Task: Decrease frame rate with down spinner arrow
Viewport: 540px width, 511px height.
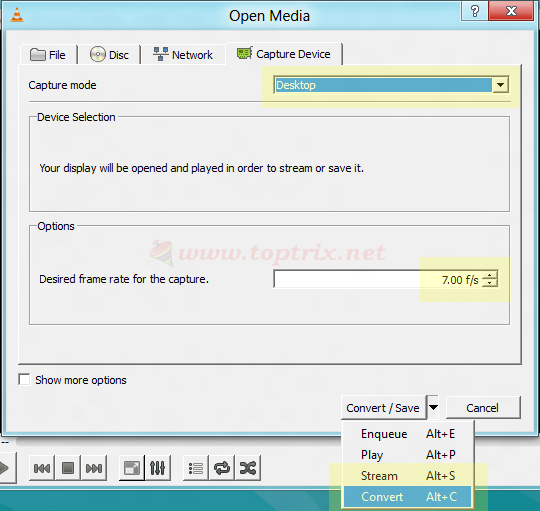Action: pyautogui.click(x=490, y=283)
